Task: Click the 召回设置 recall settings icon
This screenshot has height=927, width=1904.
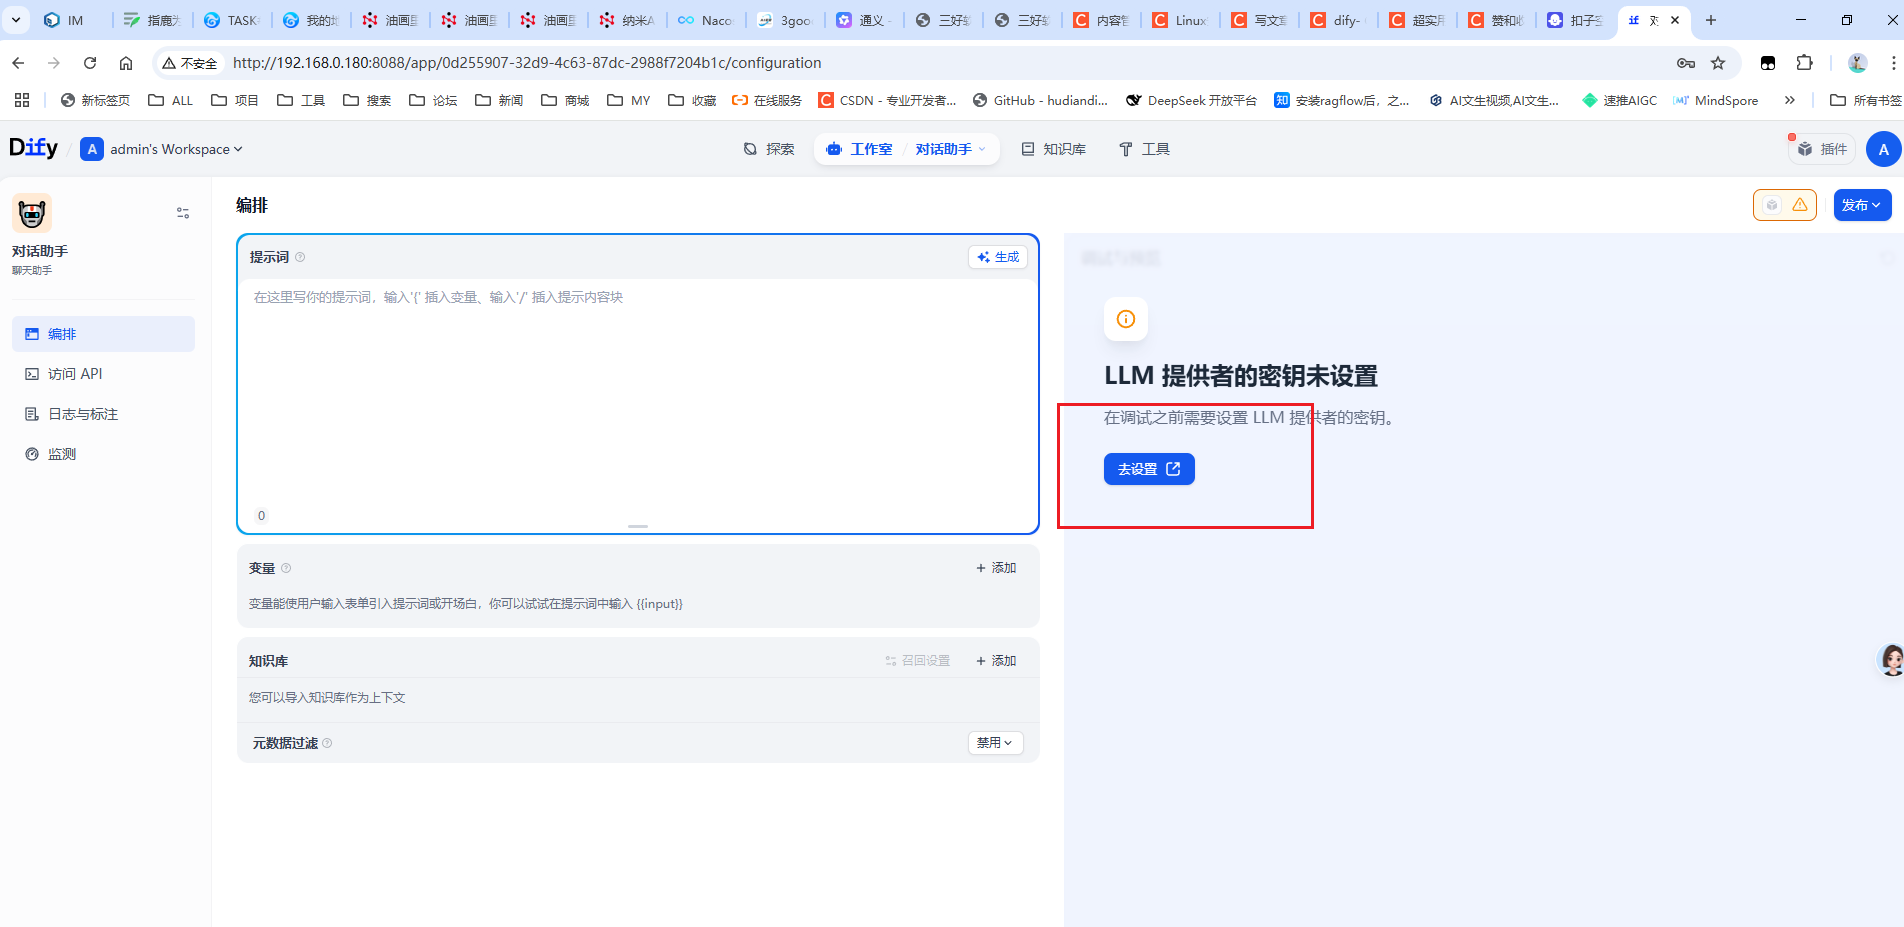Action: [917, 660]
